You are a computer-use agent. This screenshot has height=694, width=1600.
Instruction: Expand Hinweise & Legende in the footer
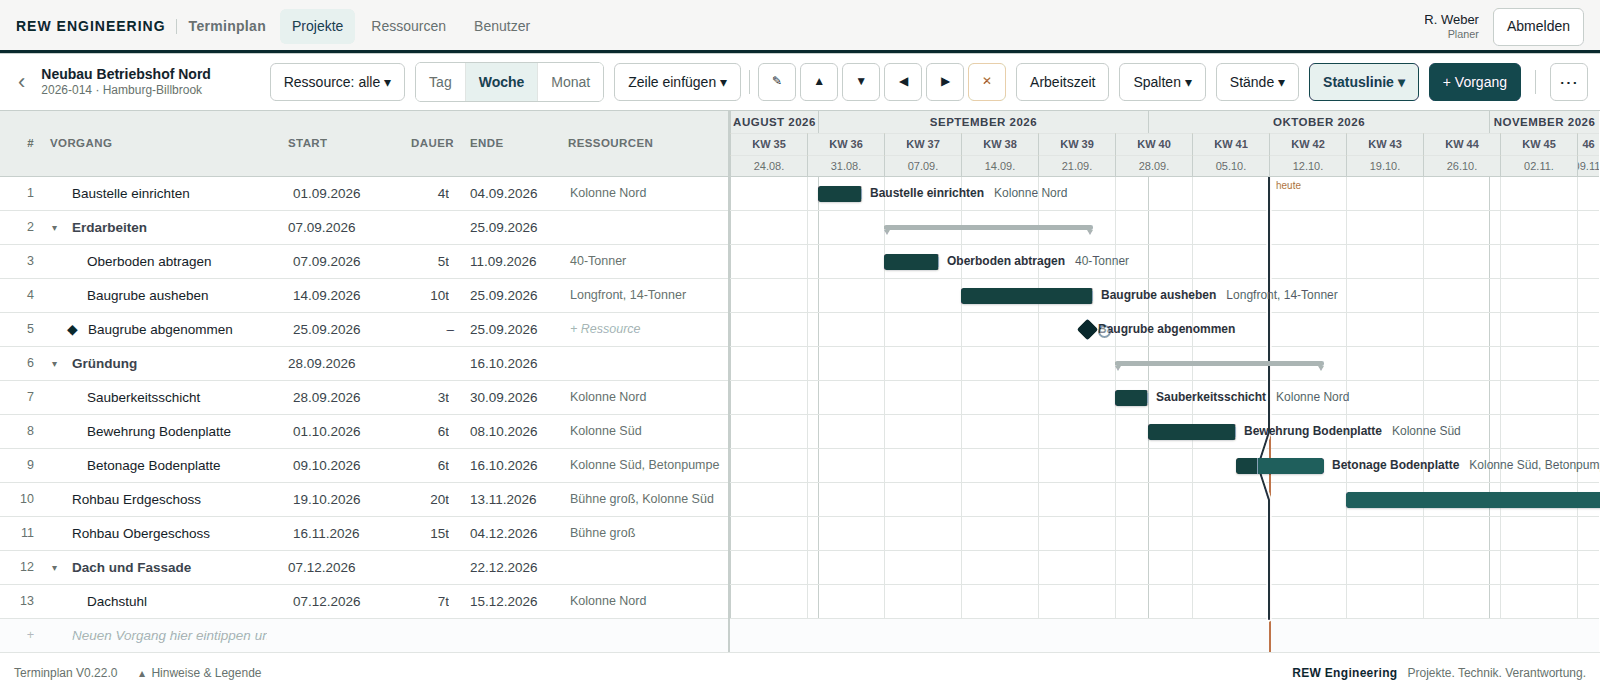pyautogui.click(x=200, y=673)
